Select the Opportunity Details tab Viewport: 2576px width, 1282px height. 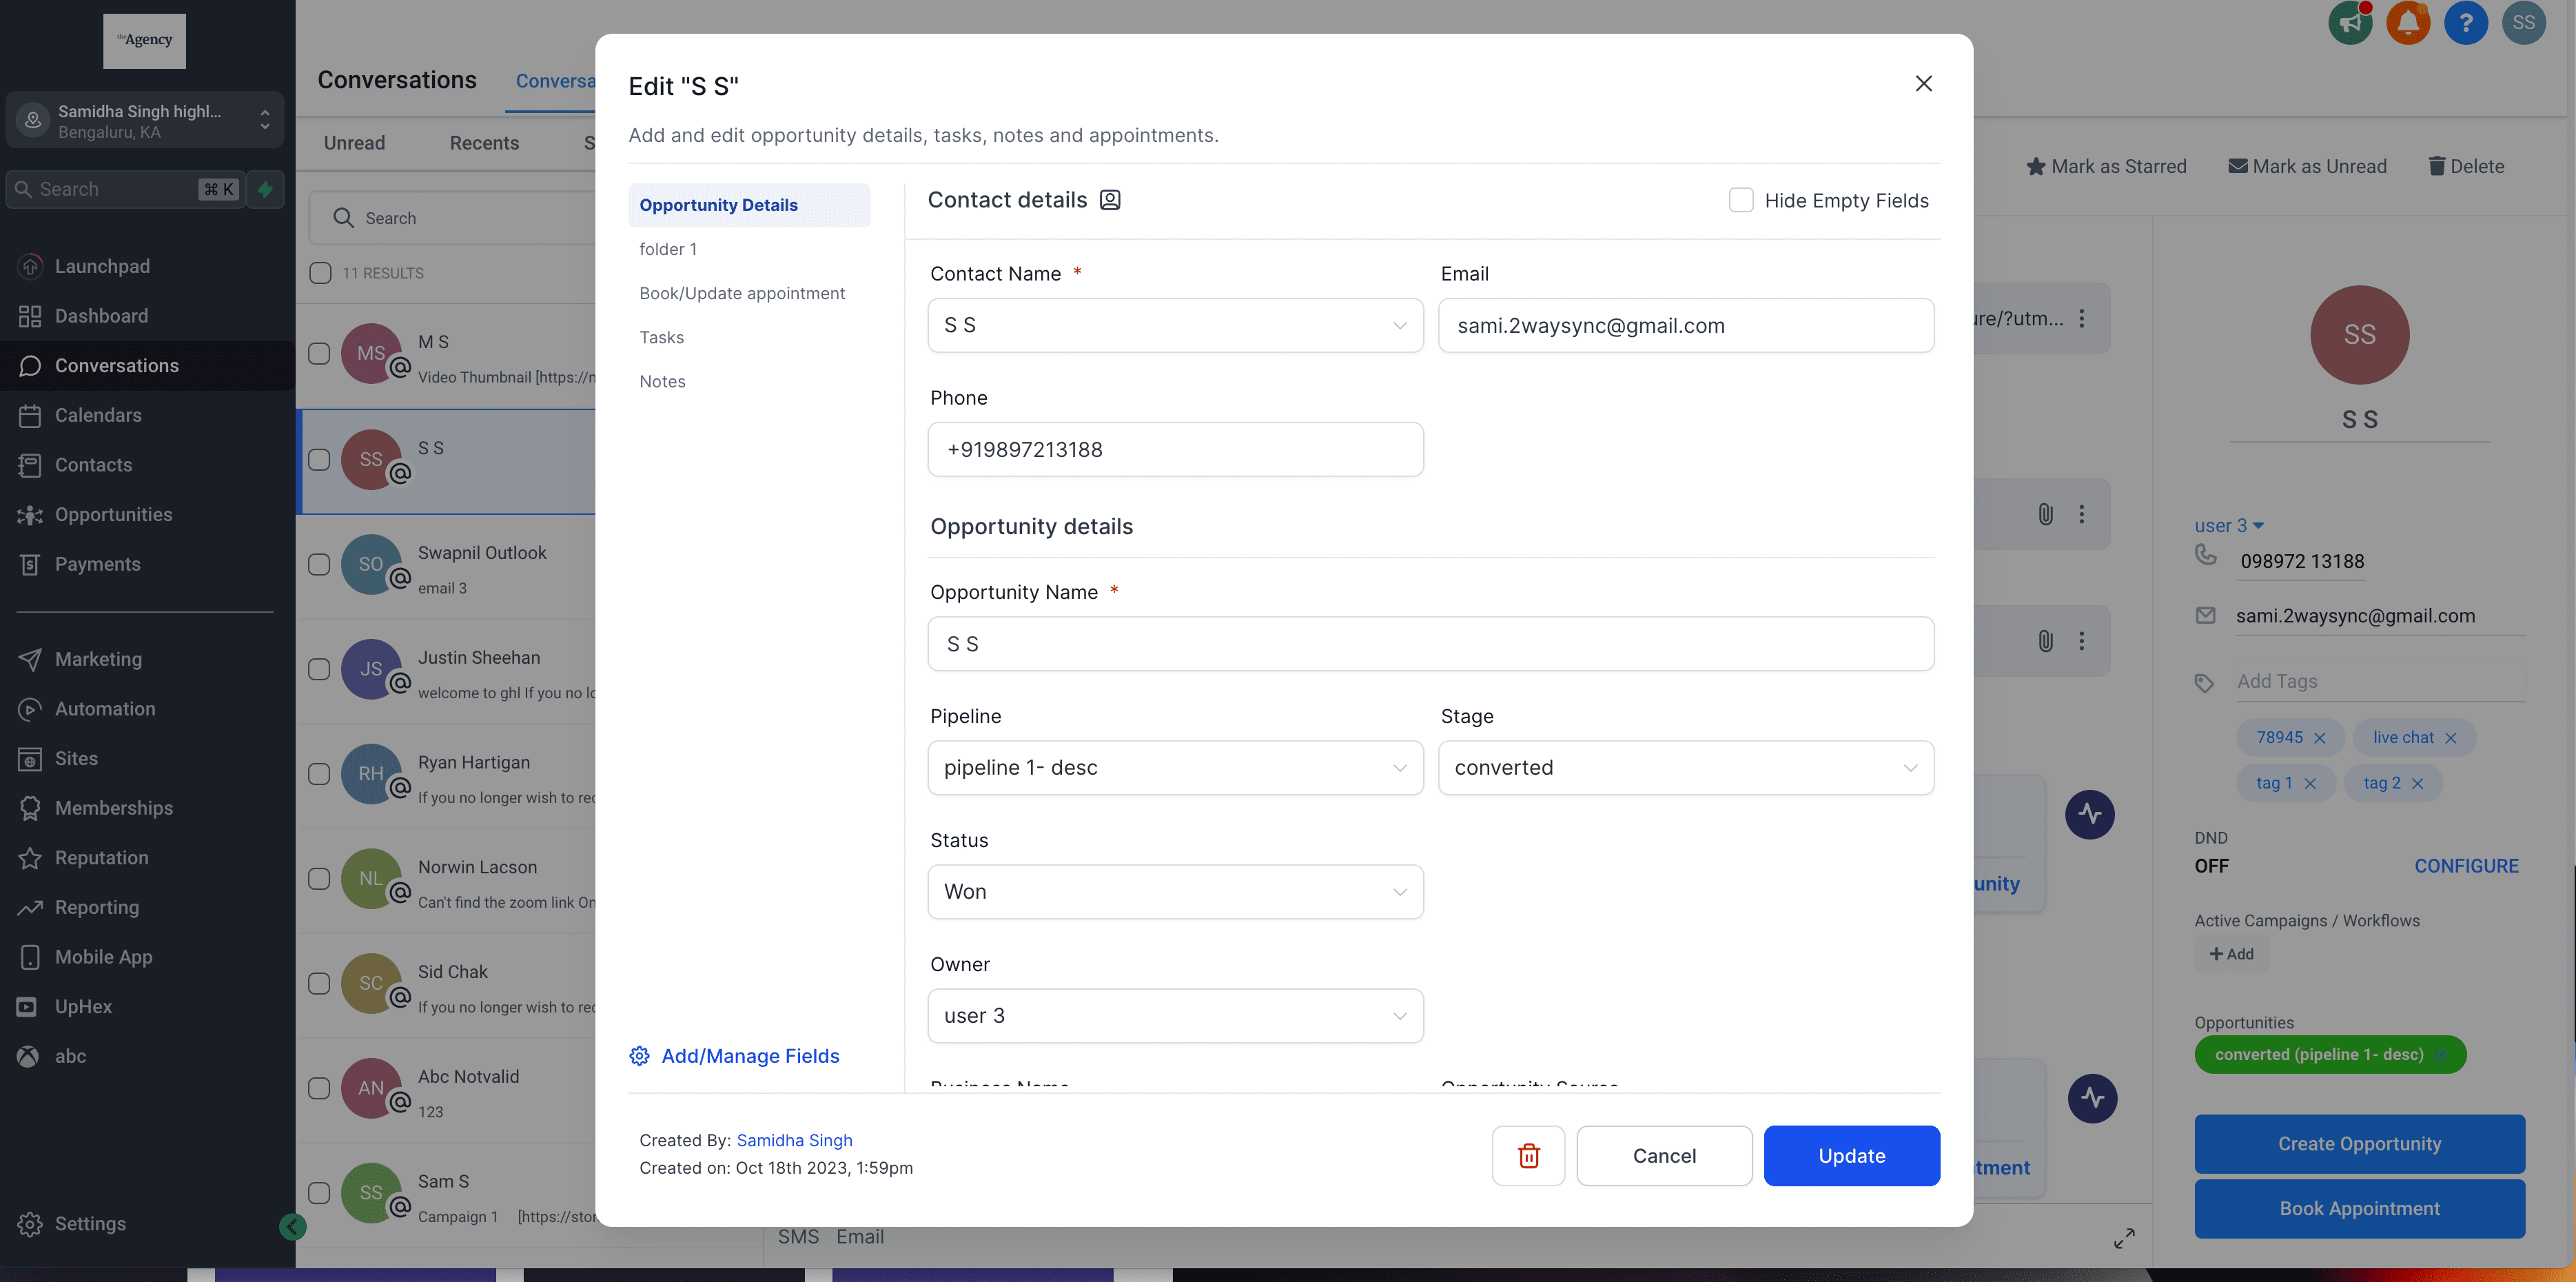coord(749,205)
